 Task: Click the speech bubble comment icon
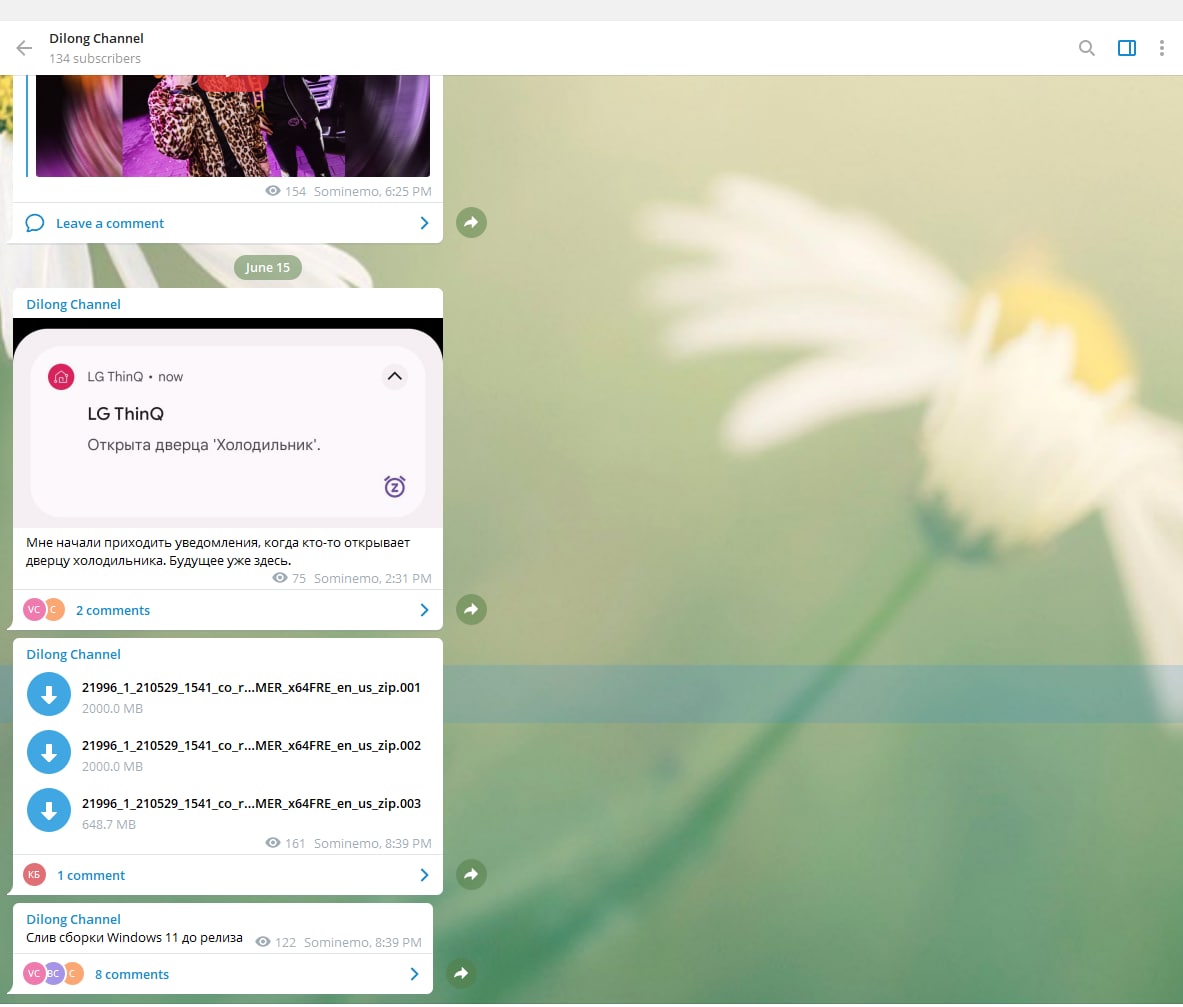click(35, 223)
